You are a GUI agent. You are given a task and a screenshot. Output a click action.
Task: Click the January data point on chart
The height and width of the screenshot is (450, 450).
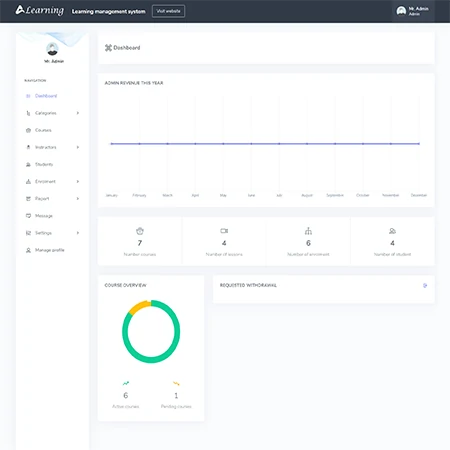click(112, 144)
